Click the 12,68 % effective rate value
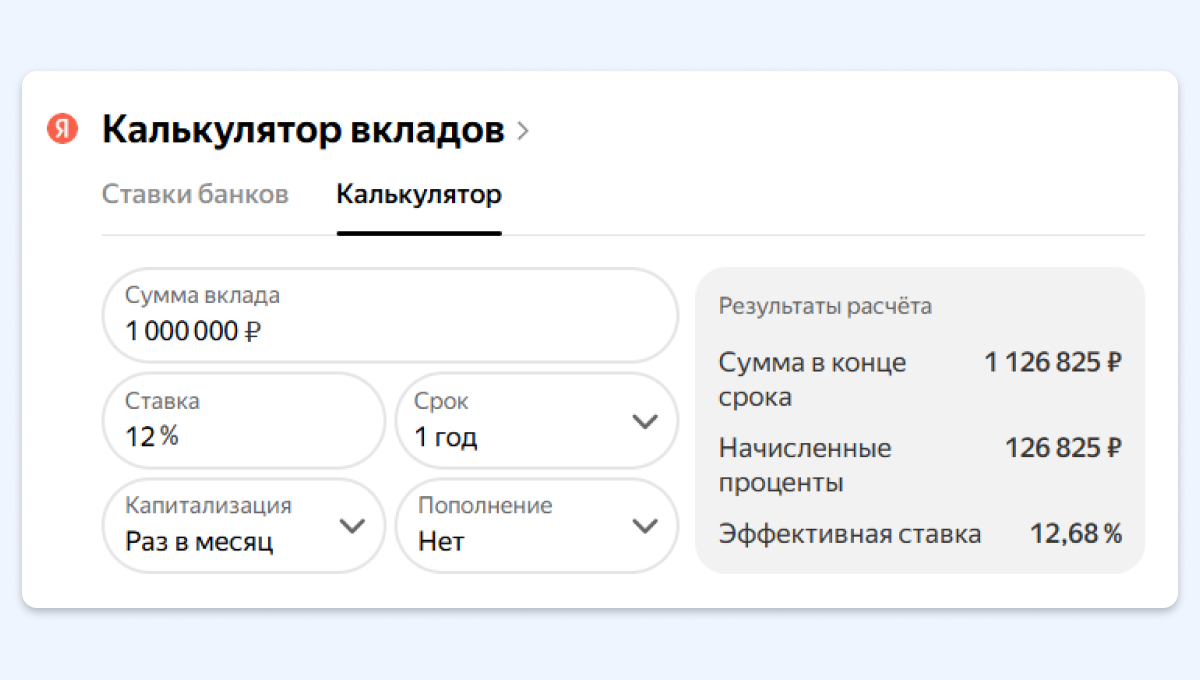 click(1076, 534)
